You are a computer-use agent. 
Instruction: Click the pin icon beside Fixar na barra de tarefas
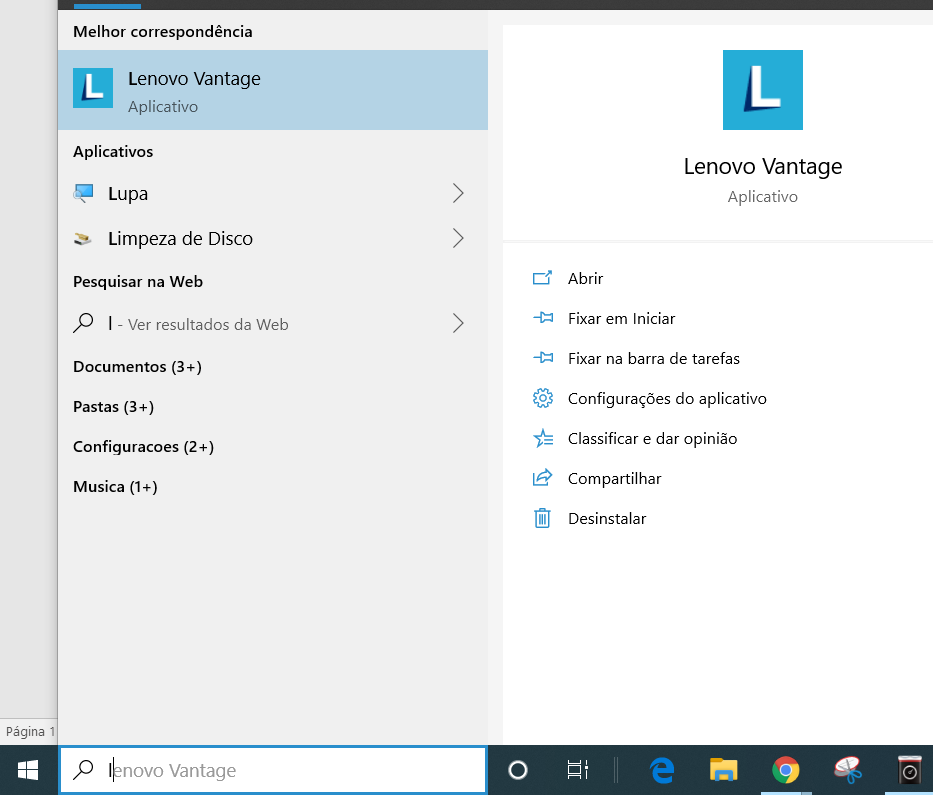(x=543, y=358)
